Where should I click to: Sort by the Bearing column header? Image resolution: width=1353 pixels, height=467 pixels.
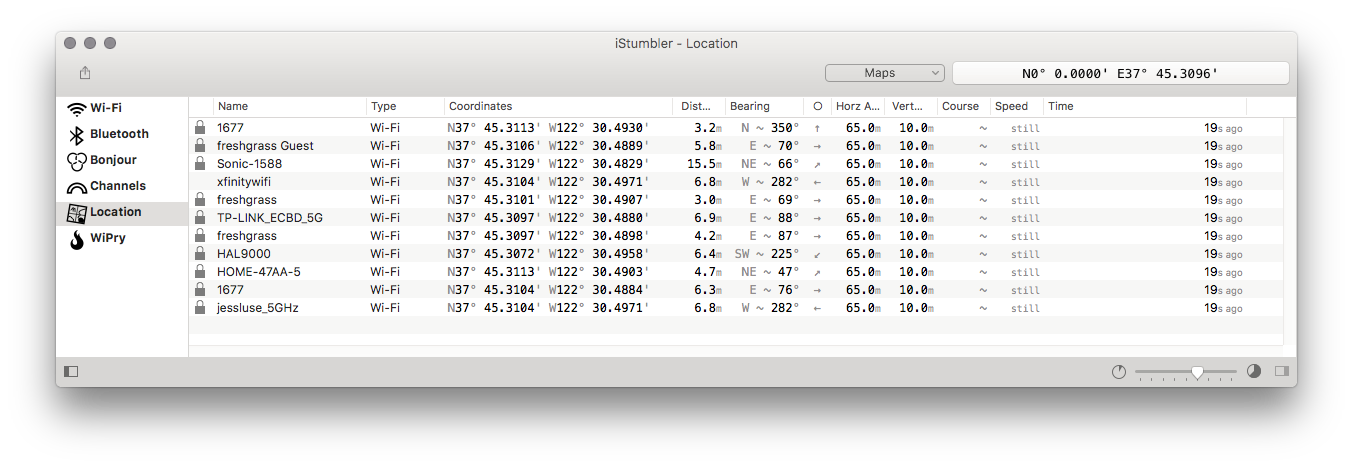[763, 106]
